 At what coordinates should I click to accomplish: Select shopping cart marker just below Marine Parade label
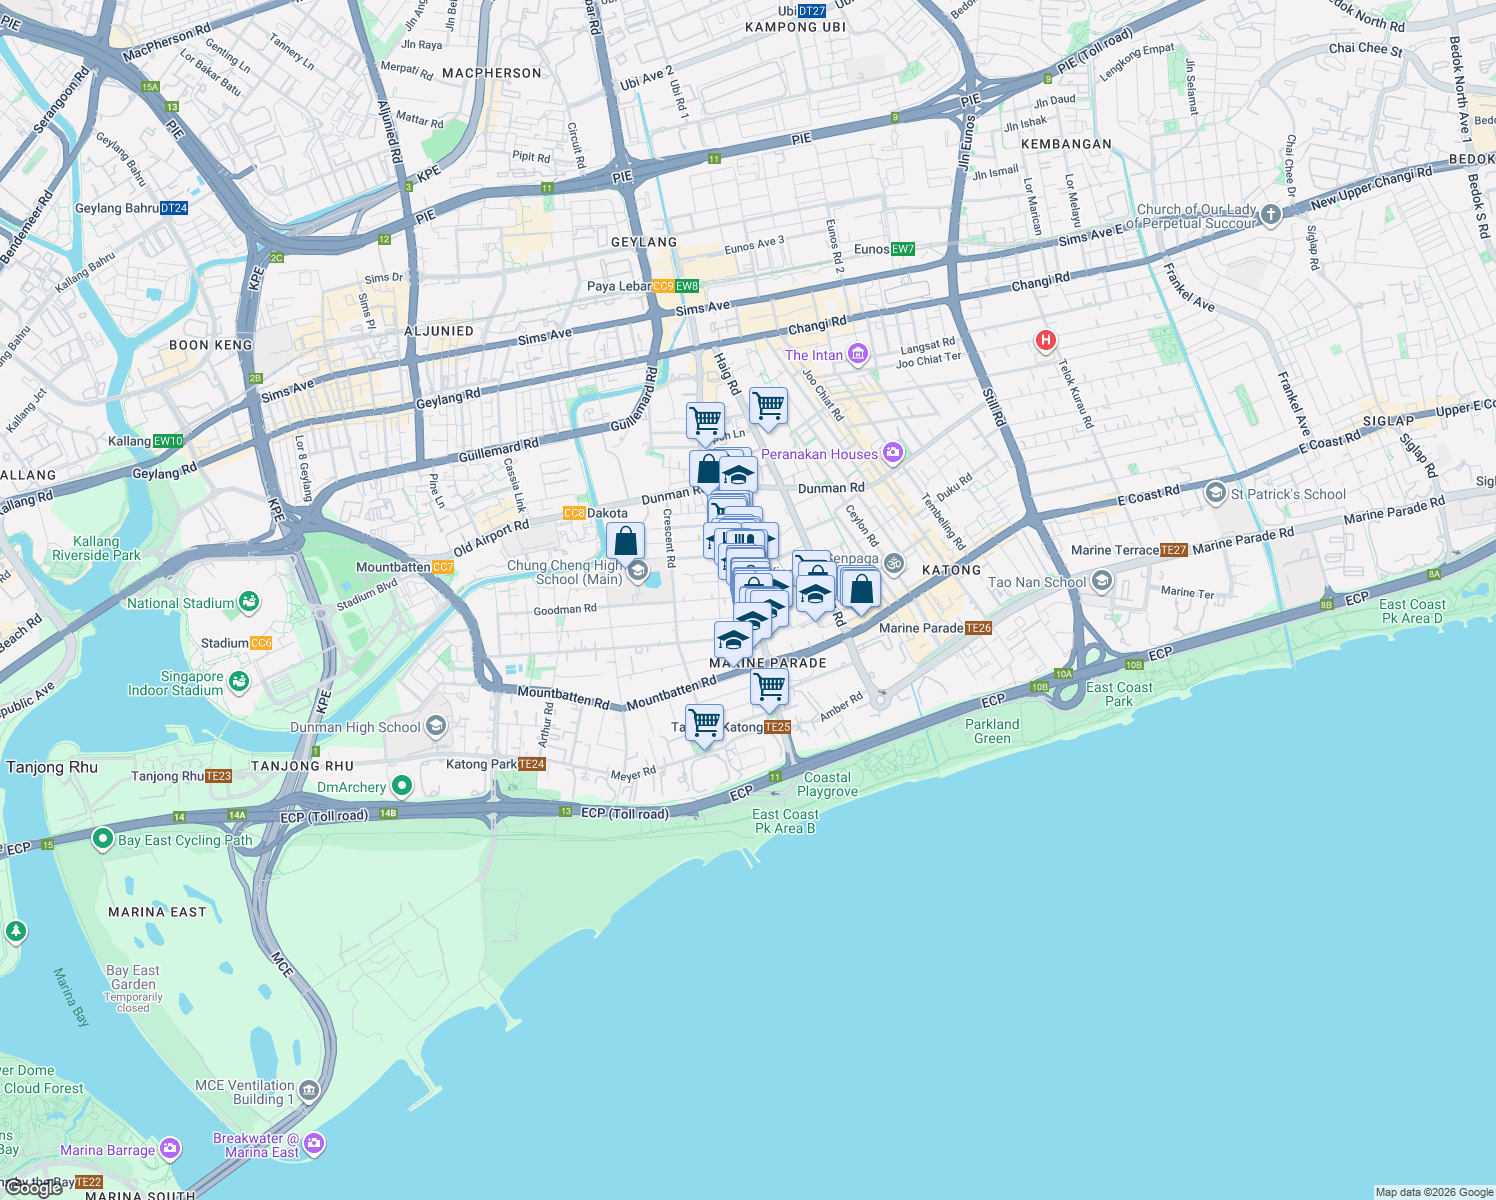(x=769, y=689)
